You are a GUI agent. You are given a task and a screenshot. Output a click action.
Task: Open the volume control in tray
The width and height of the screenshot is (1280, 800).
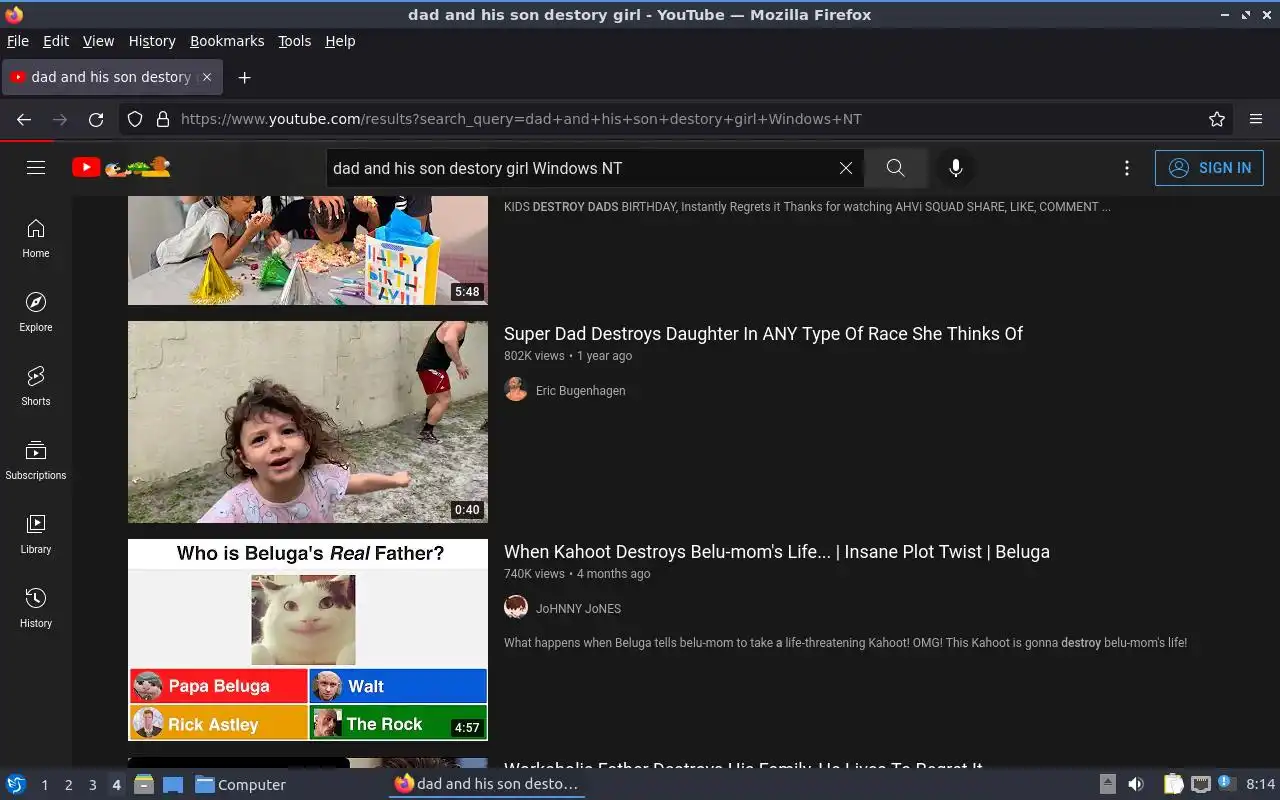point(1136,784)
